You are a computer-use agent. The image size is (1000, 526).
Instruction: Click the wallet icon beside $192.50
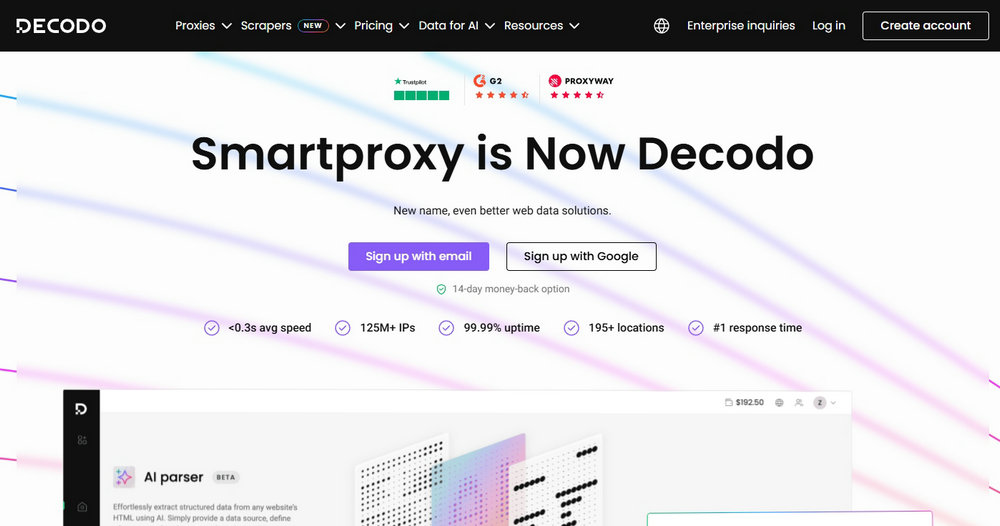[728, 402]
